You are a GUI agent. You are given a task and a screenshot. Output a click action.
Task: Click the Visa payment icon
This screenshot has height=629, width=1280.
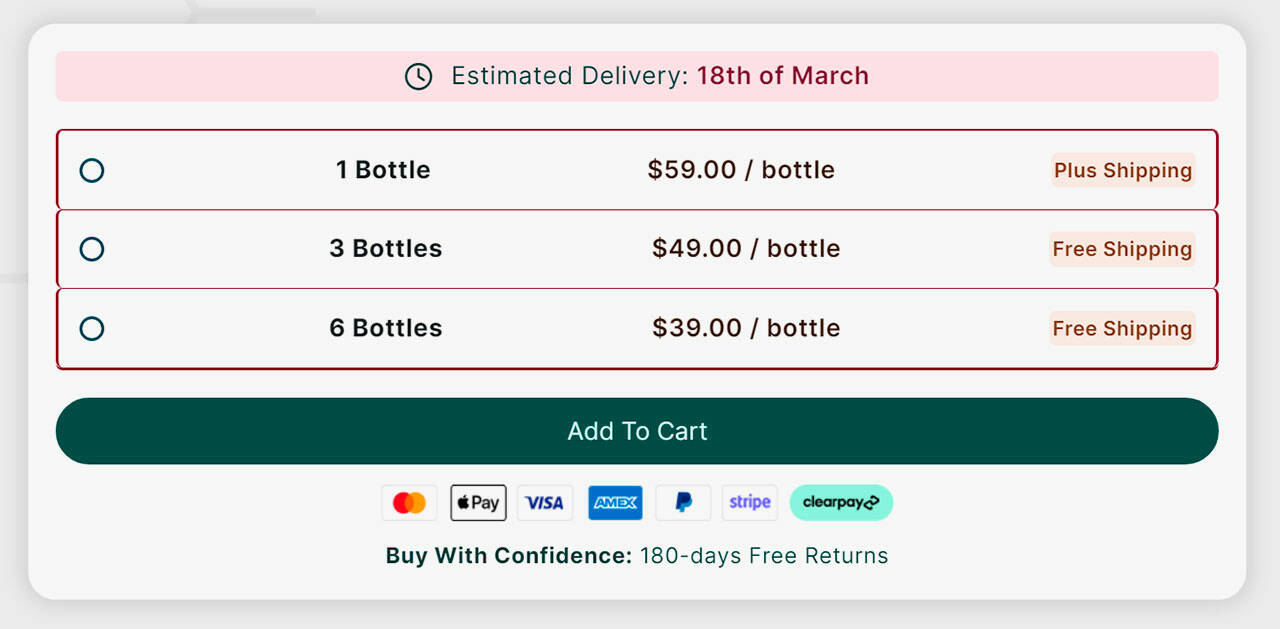pos(545,503)
